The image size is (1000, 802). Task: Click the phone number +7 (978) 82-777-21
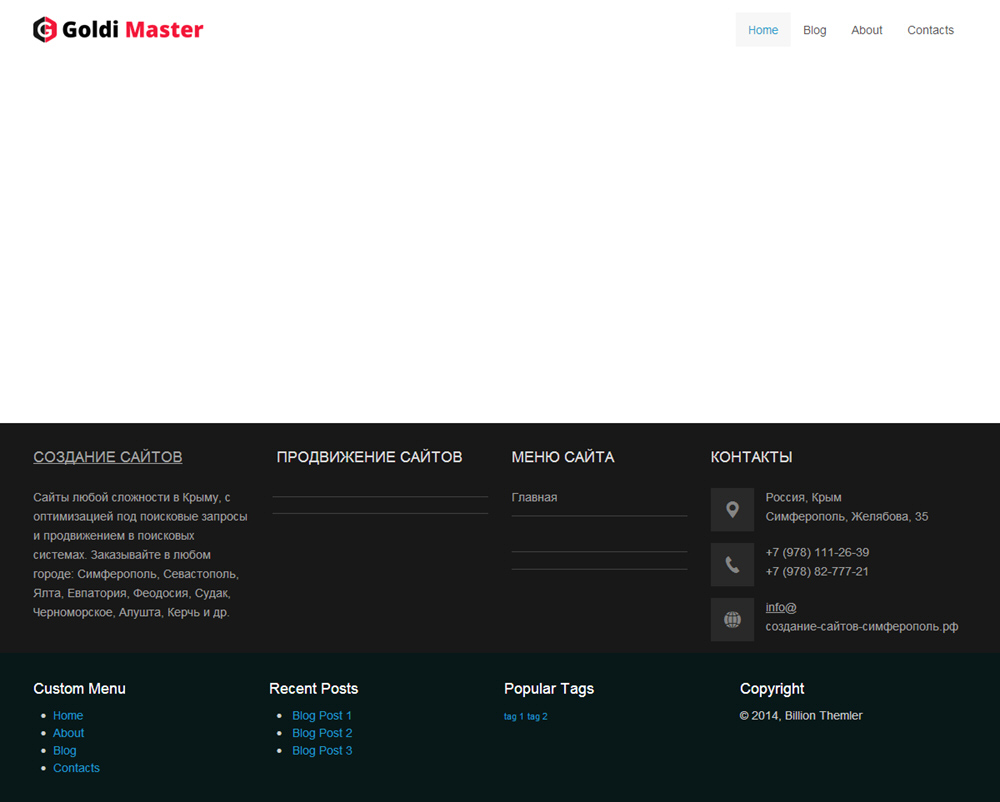click(817, 571)
